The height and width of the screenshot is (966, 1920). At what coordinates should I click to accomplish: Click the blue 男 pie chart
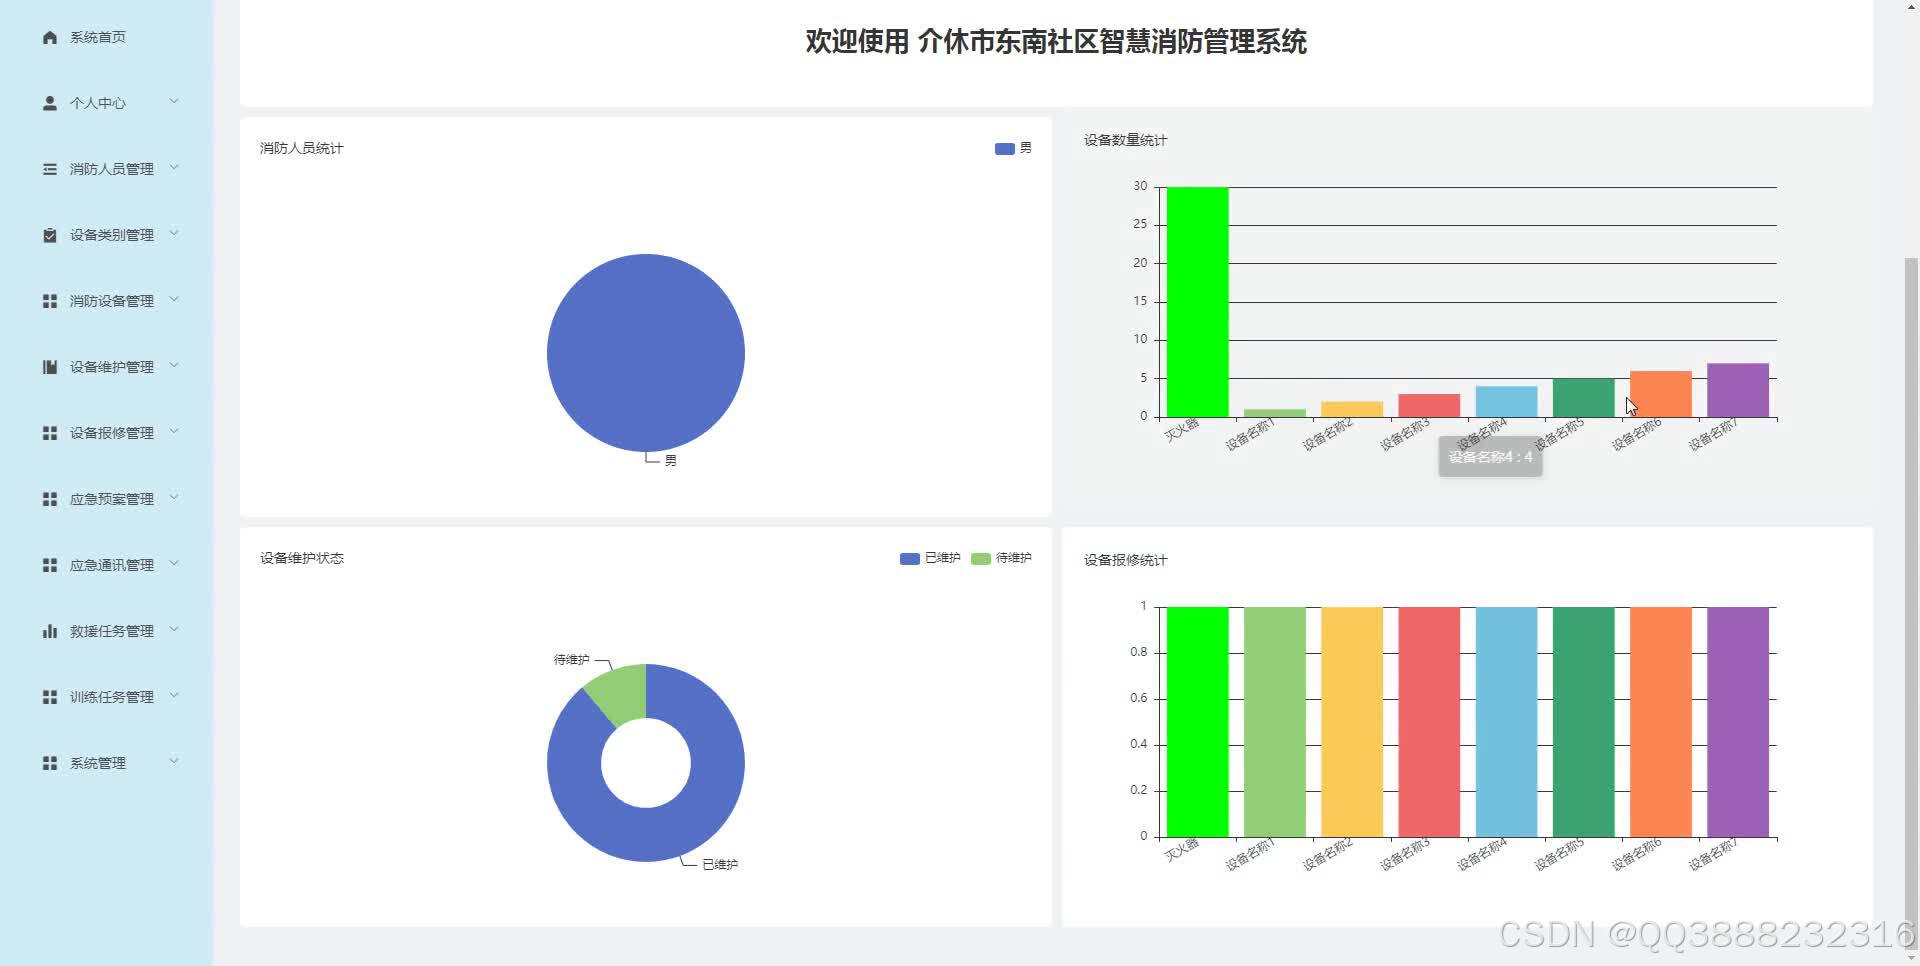coord(646,352)
